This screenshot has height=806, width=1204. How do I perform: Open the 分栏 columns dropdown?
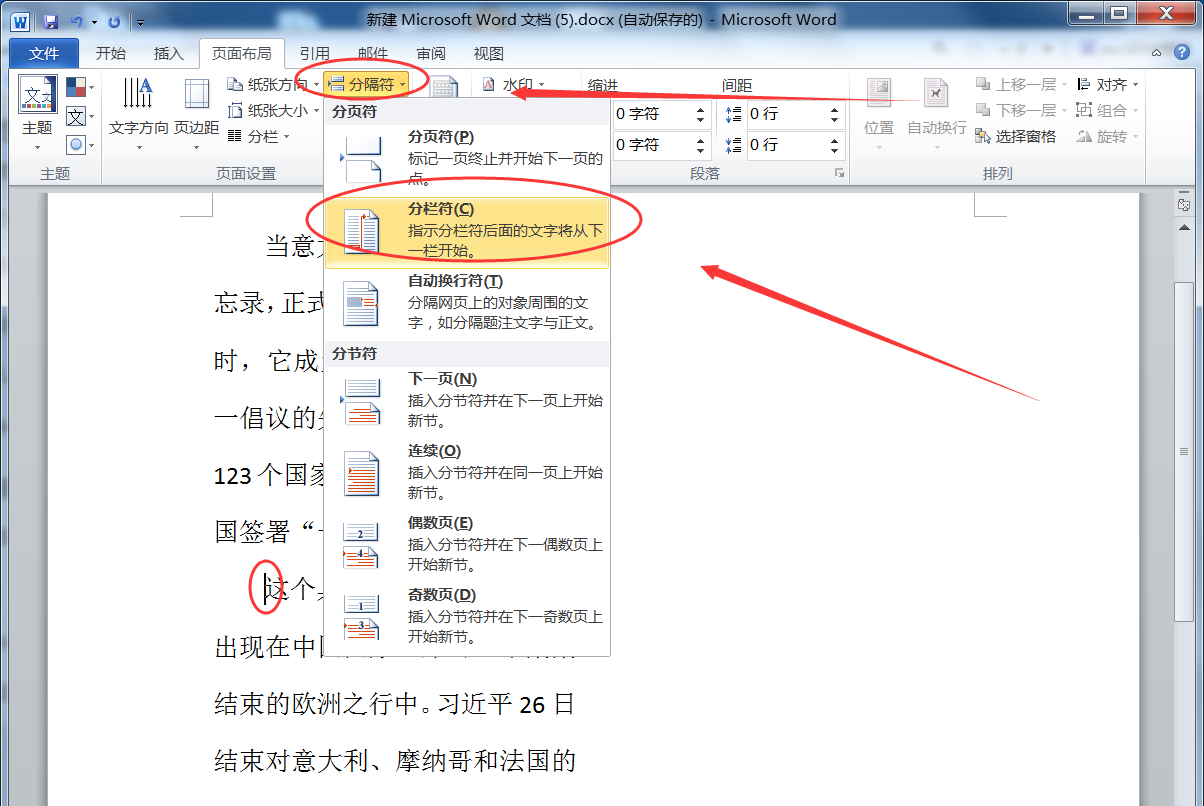coord(258,137)
